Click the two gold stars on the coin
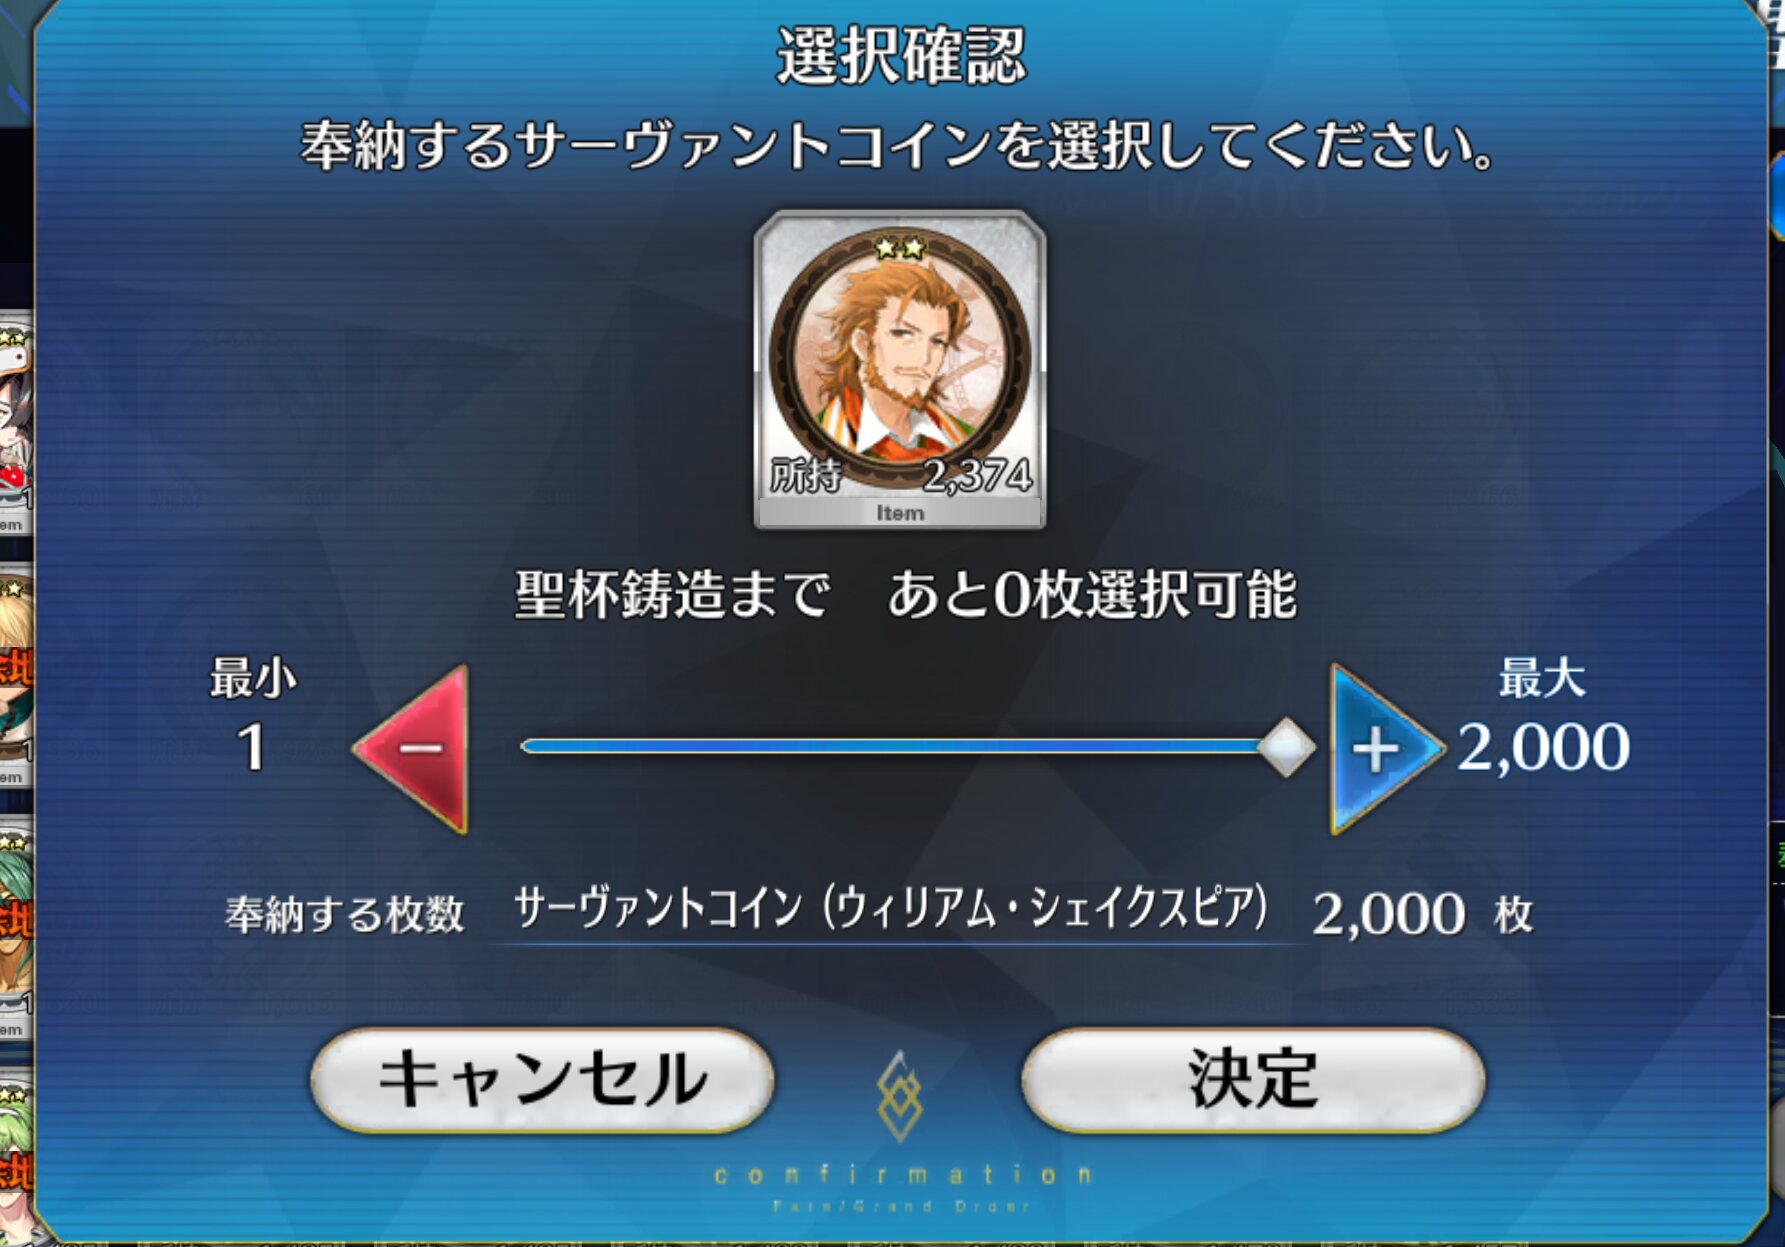 click(x=900, y=247)
